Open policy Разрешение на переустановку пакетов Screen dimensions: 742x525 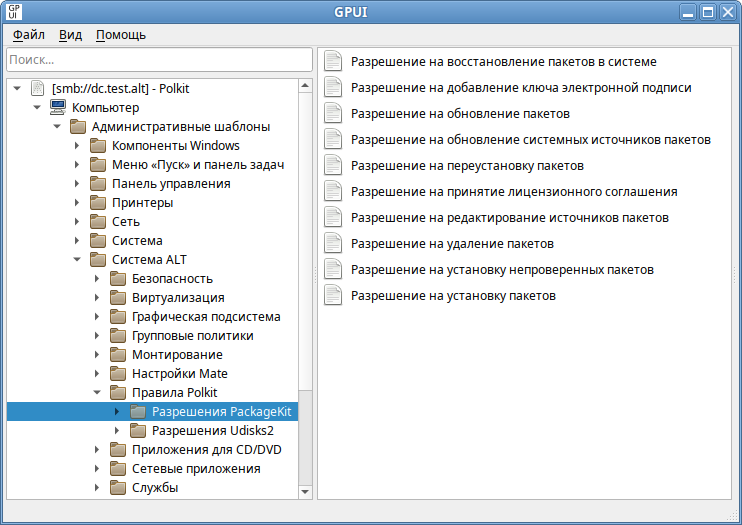pos(467,166)
